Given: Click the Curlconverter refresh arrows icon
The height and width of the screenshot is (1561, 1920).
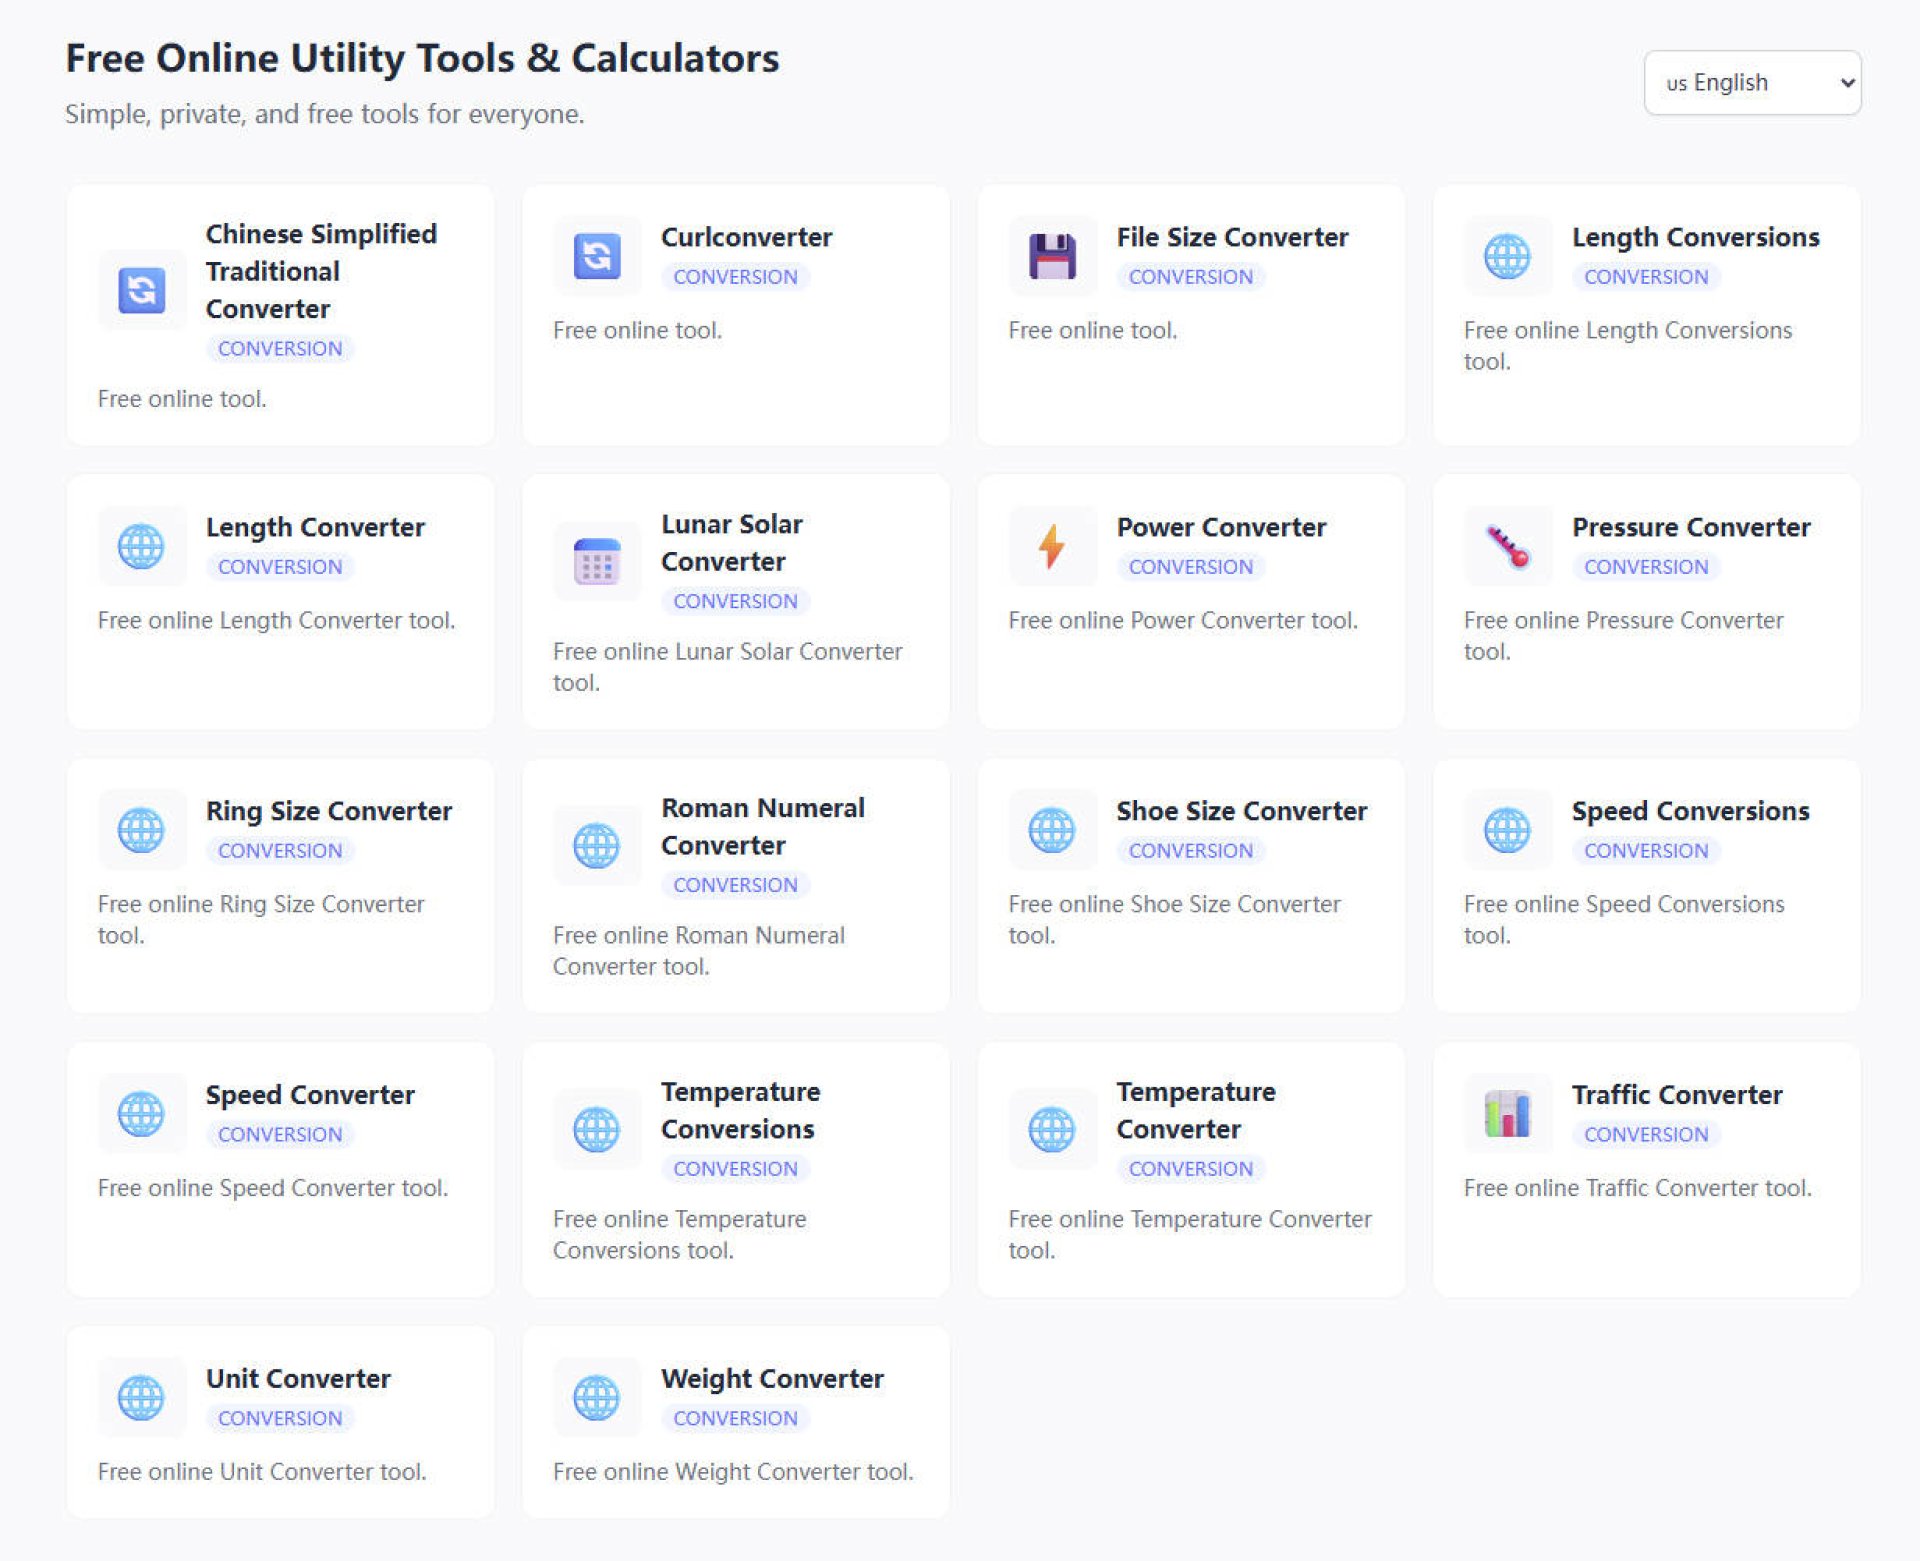Looking at the screenshot, I should point(597,256).
